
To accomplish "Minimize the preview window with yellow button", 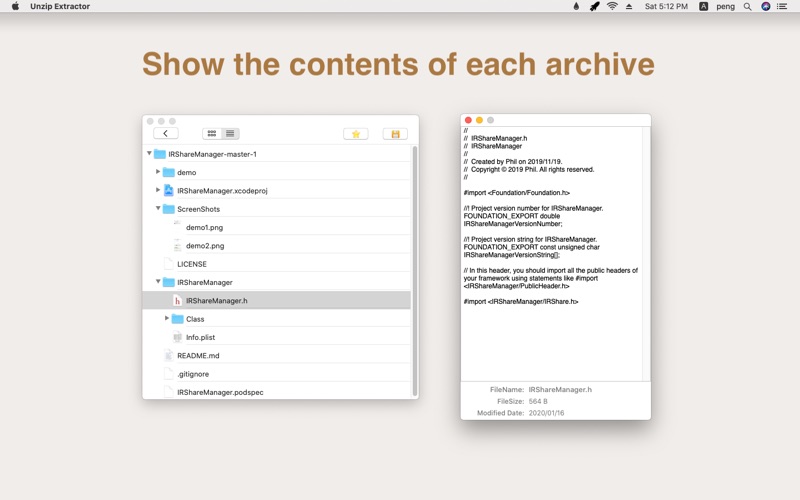I will (x=479, y=120).
